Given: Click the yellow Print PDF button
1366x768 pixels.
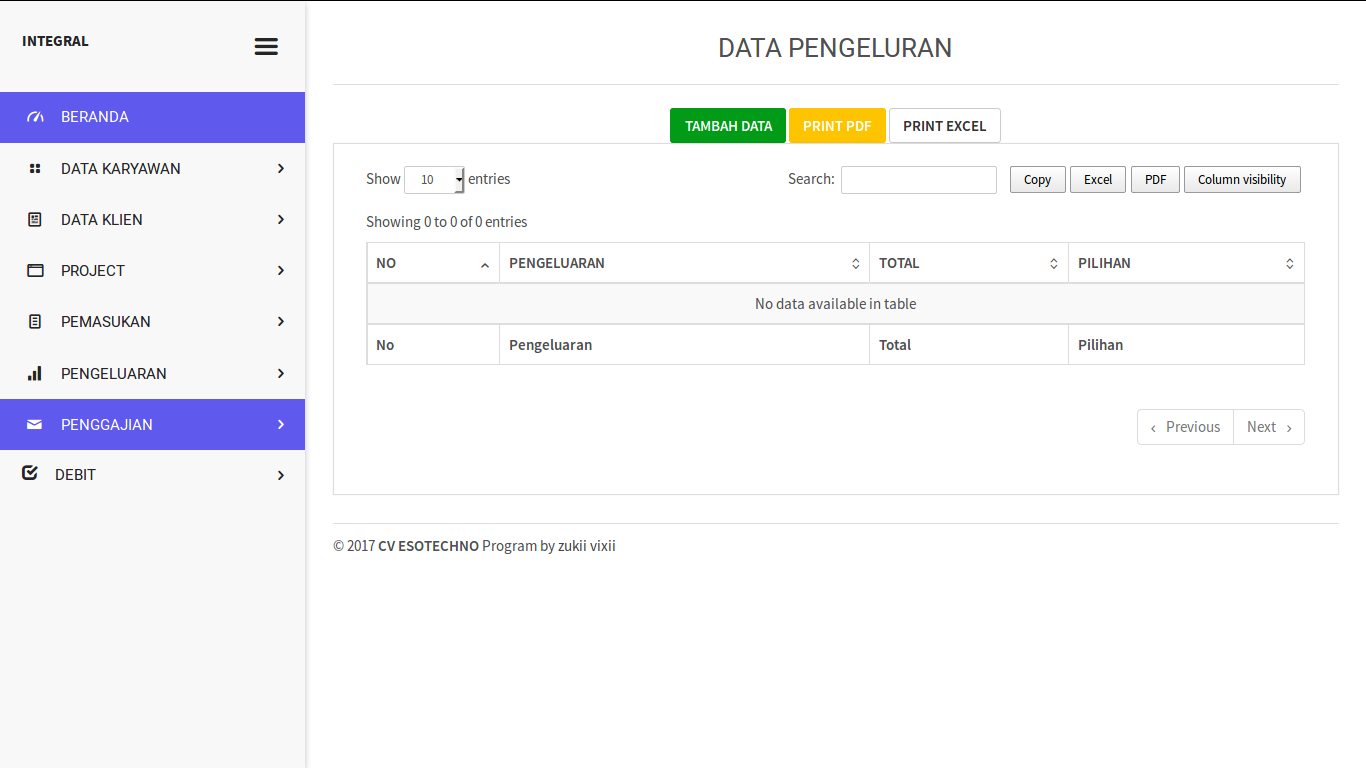Looking at the screenshot, I should 836,126.
